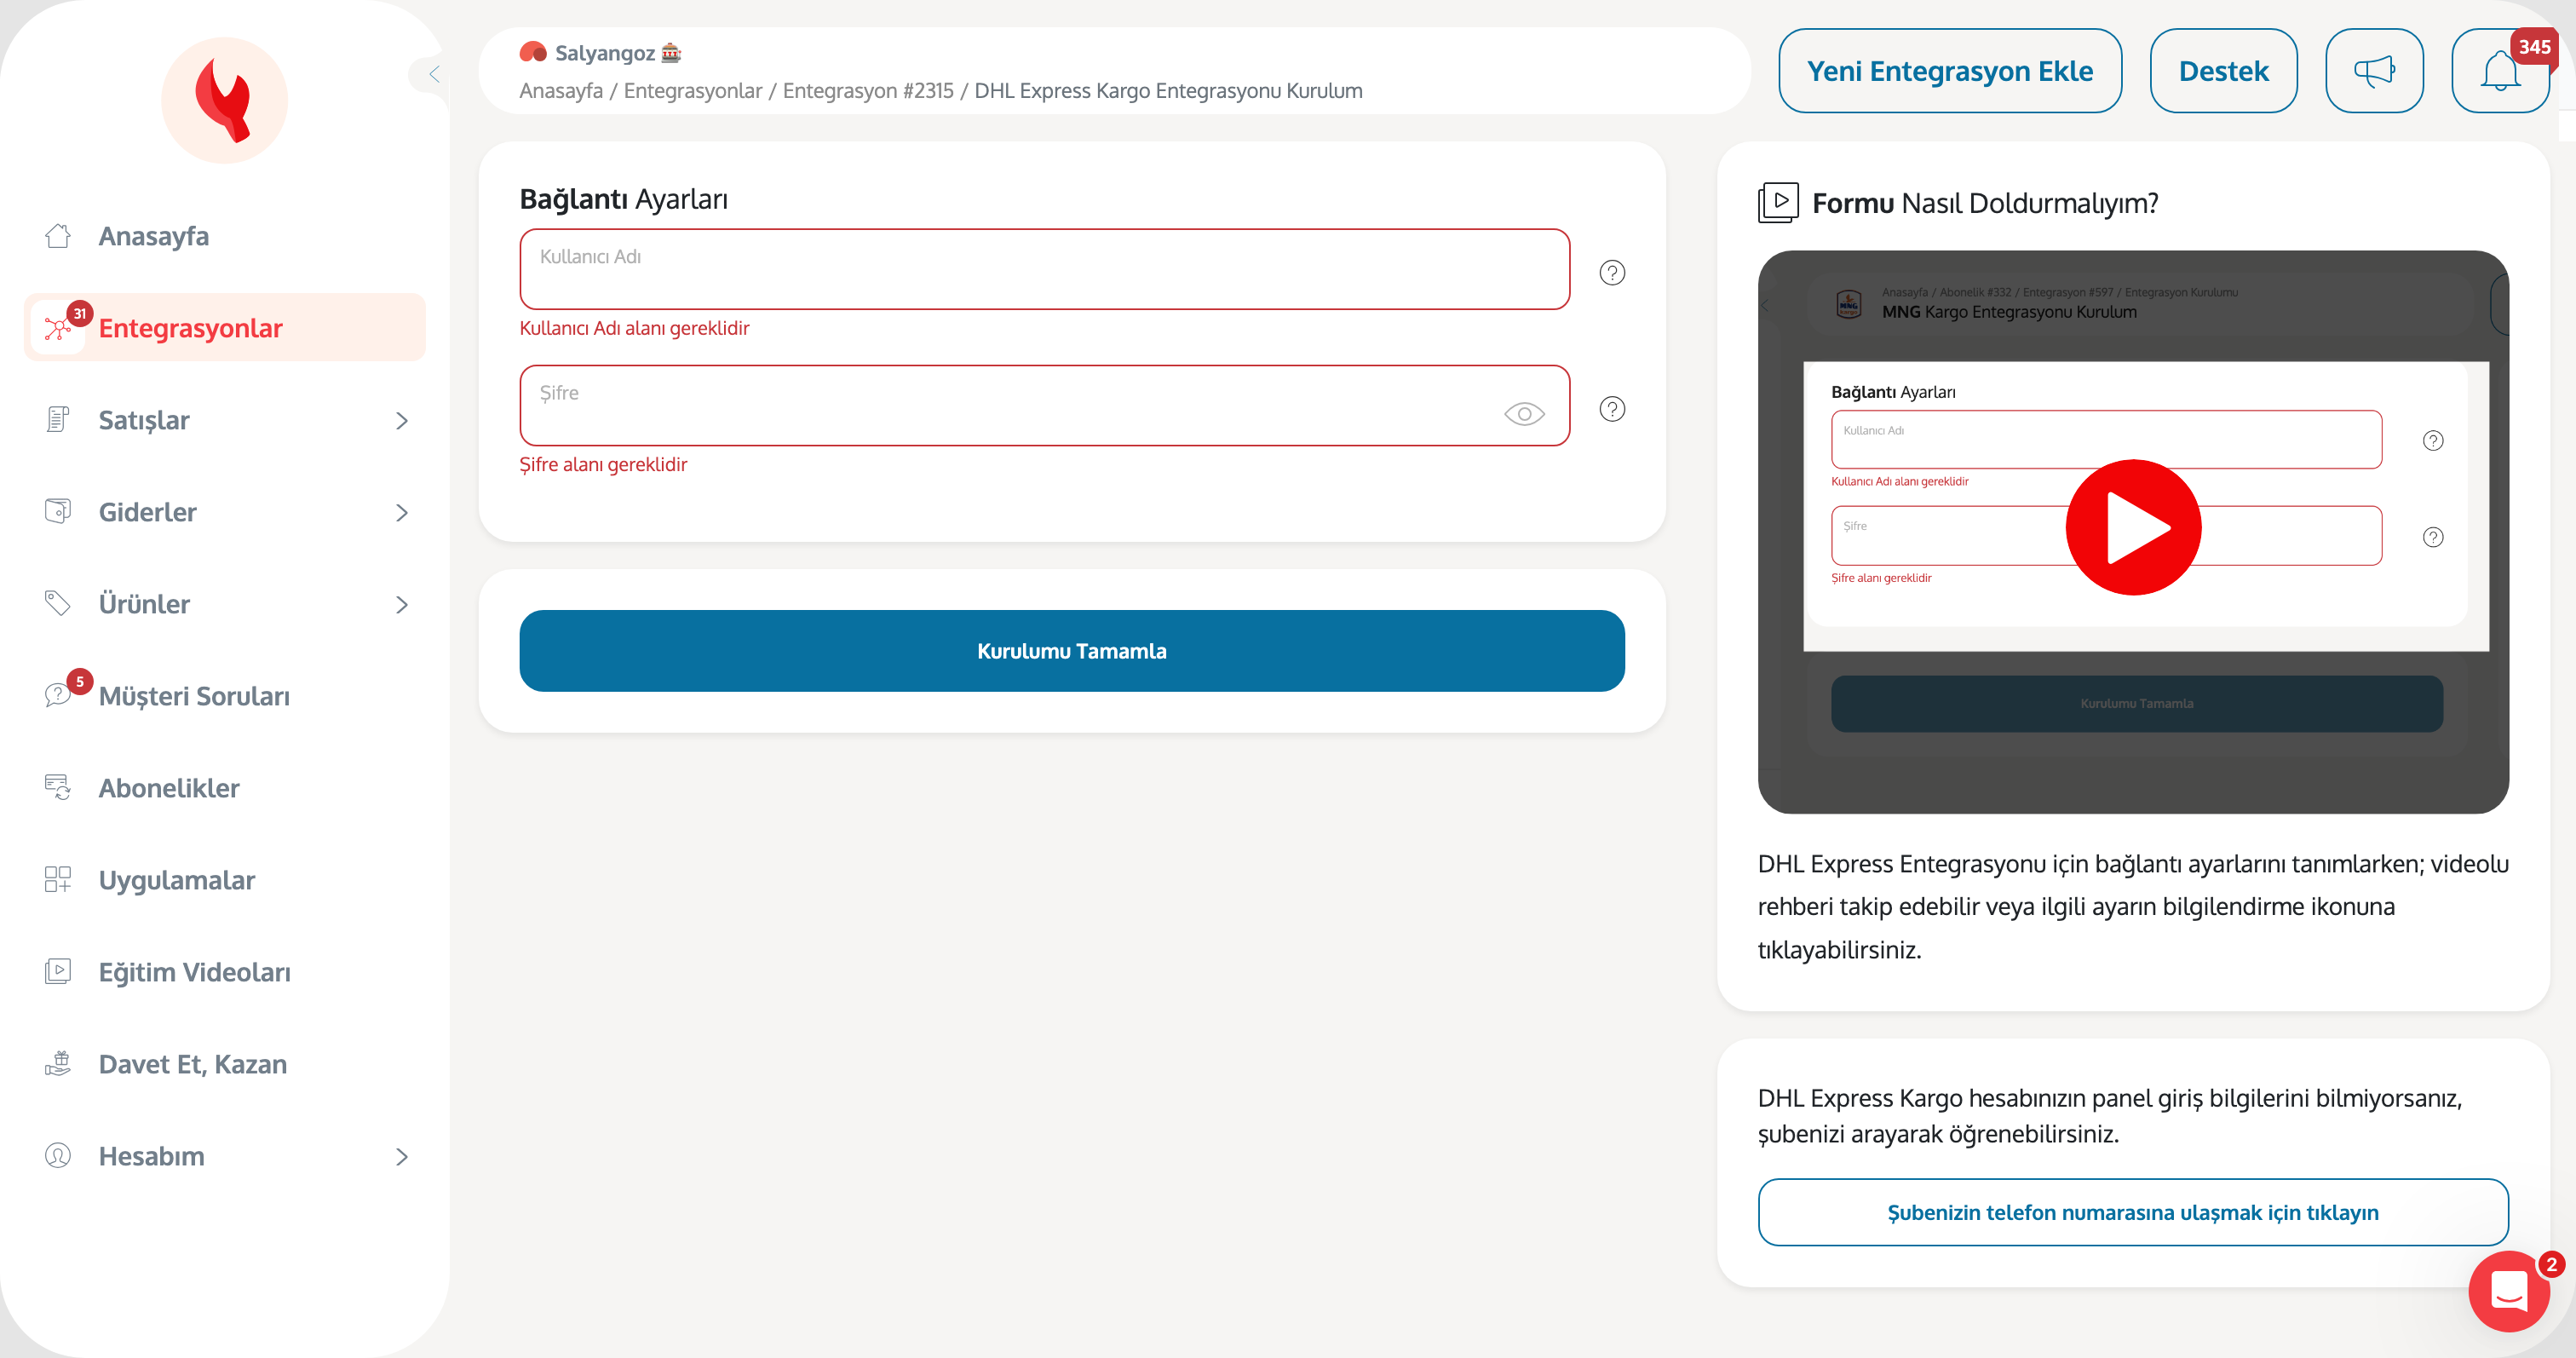Go to Anasayfa in the sidebar
Screen dimensions: 2576x1358
[225, 236]
